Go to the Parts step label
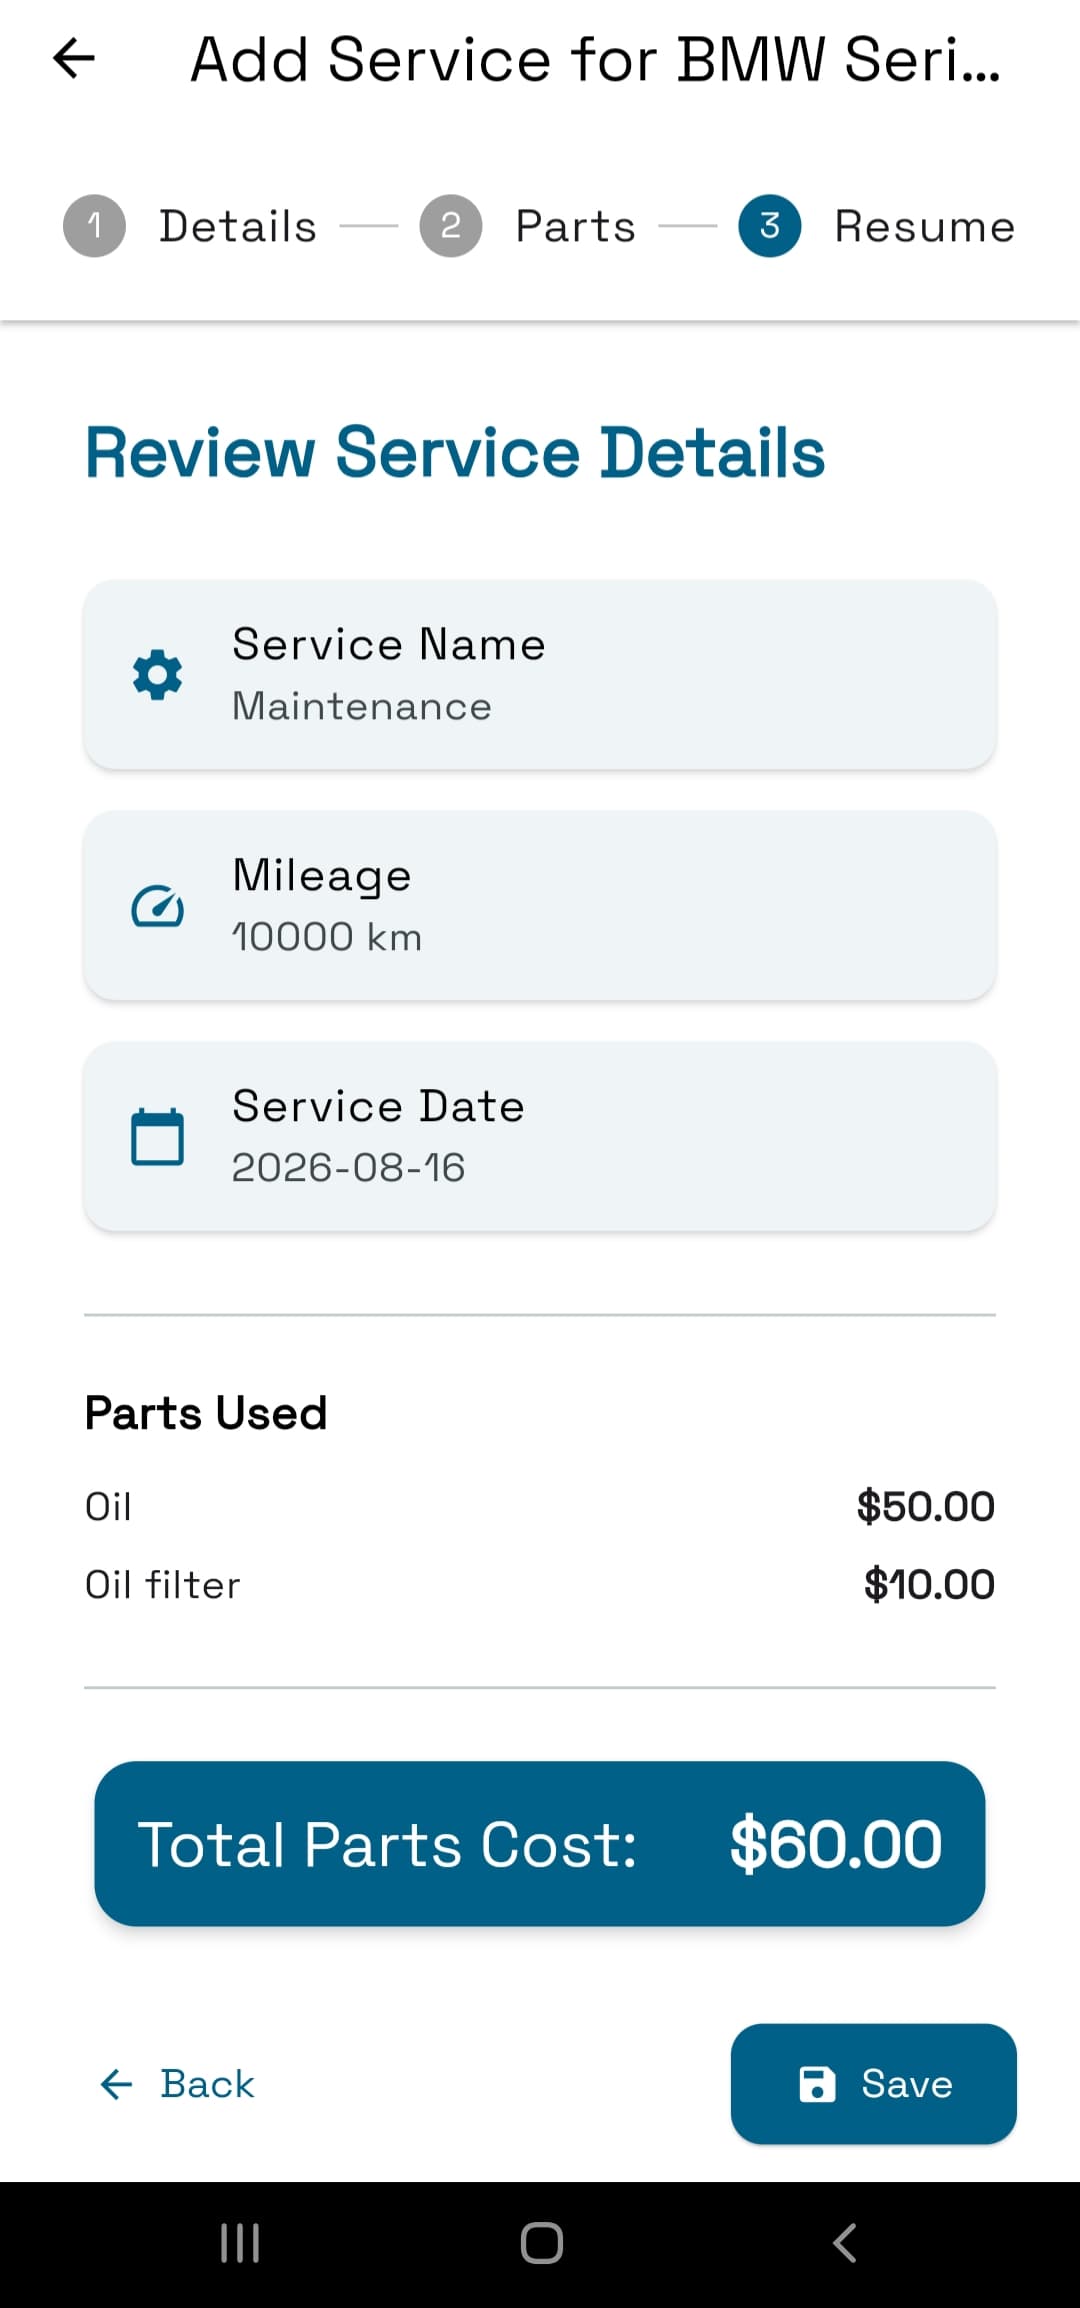This screenshot has width=1080, height=2308. pos(576,227)
